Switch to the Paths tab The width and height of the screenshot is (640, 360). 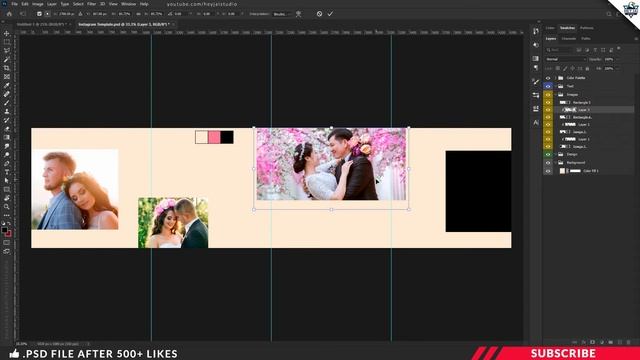click(x=586, y=39)
